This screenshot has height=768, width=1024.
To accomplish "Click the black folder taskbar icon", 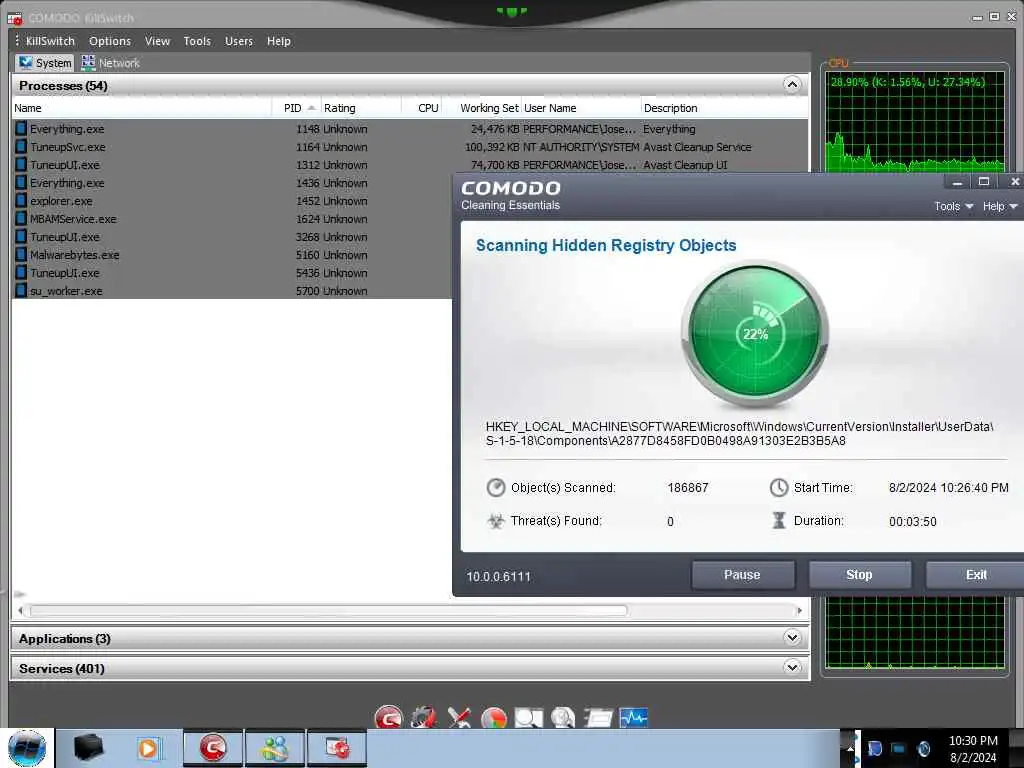I will tap(88, 748).
